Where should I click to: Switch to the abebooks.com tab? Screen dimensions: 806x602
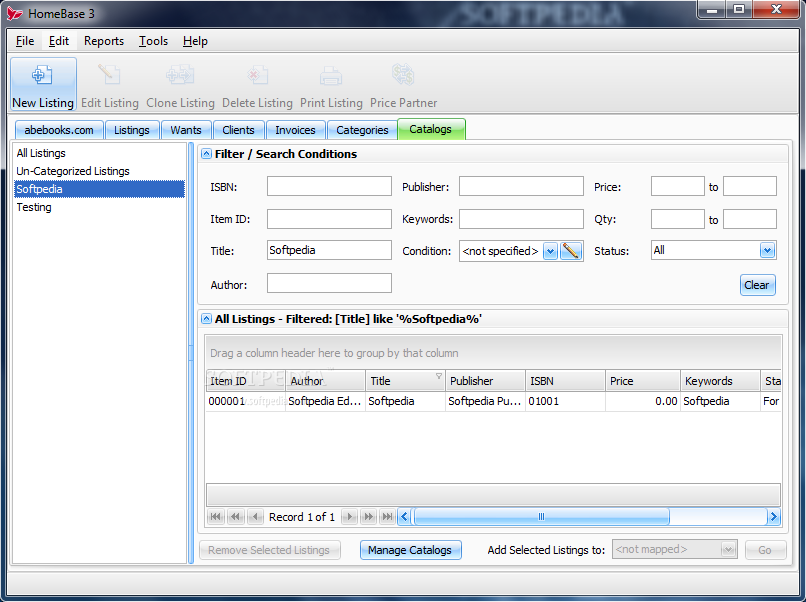59,130
